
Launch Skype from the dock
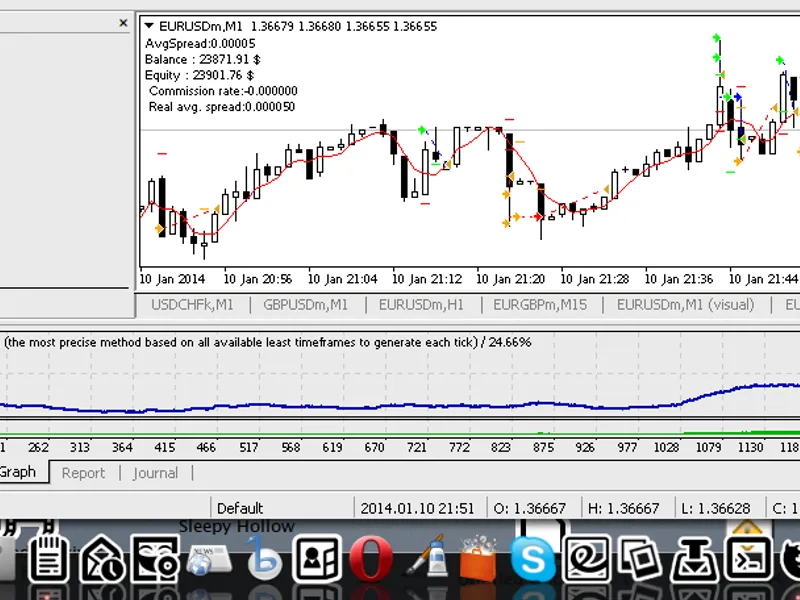(532, 559)
